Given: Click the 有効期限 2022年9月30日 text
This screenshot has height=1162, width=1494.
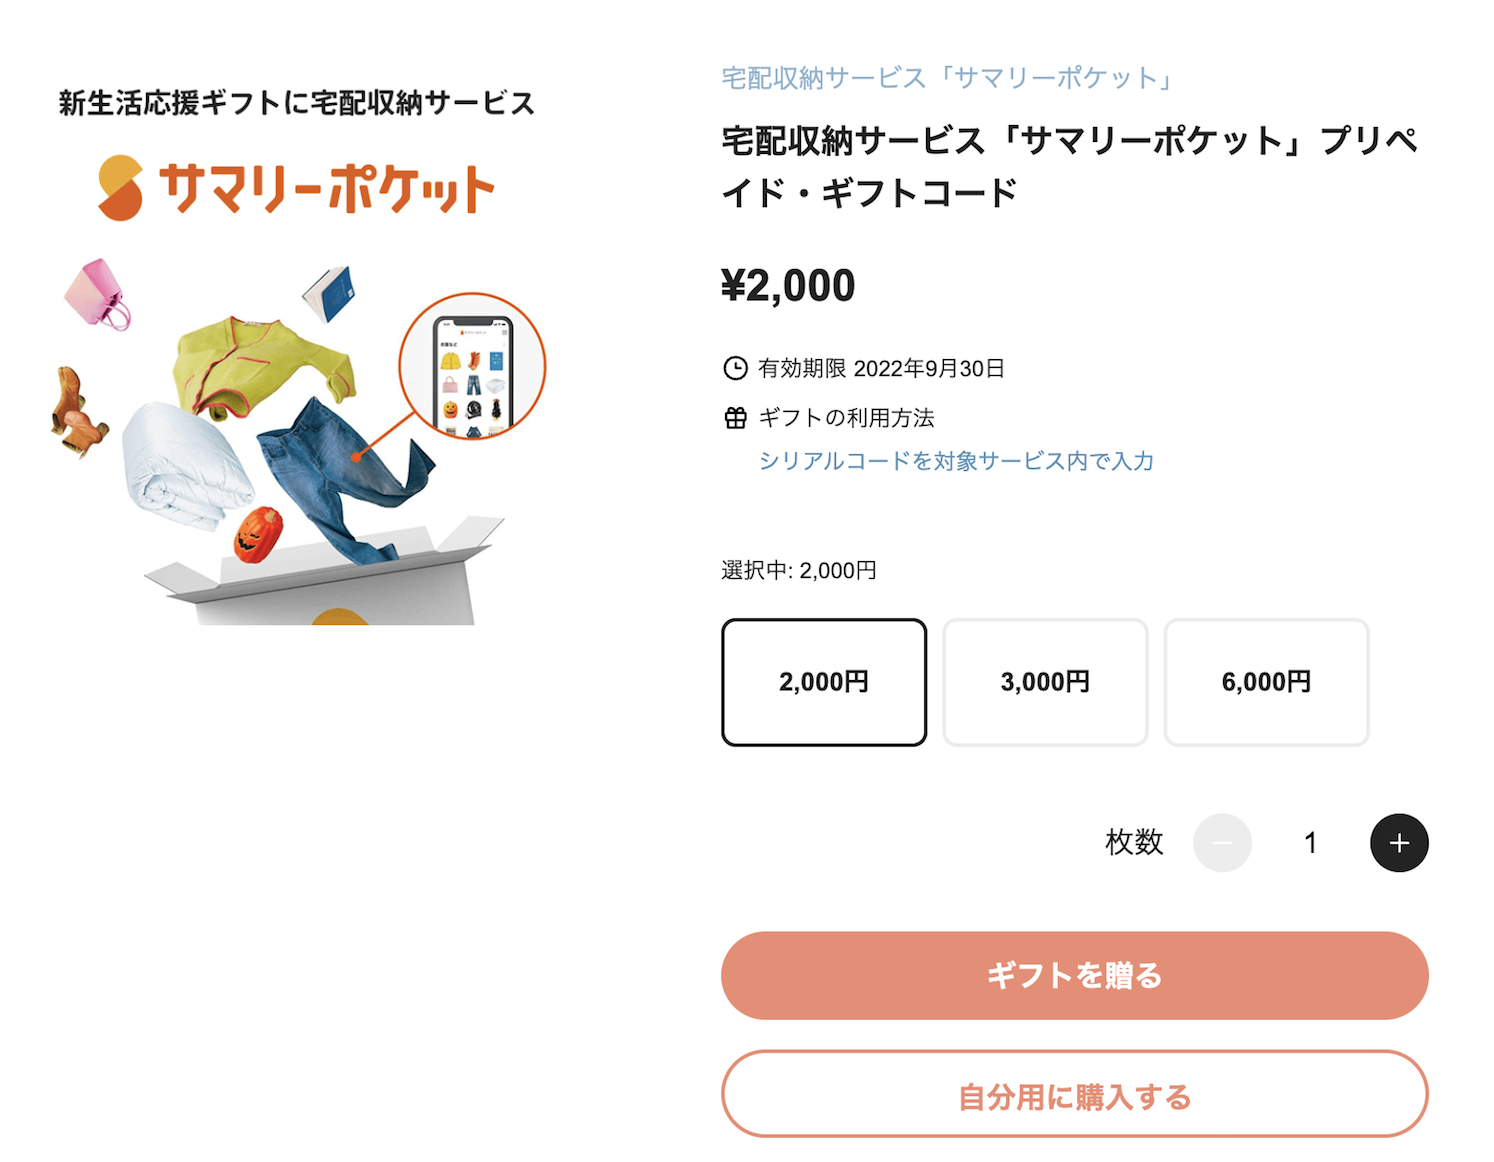Looking at the screenshot, I should 881,369.
